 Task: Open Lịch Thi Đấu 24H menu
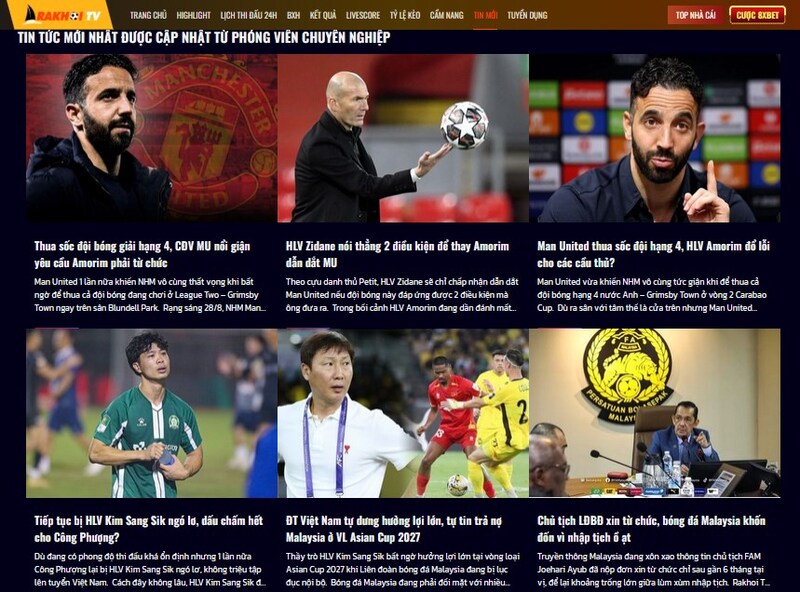(248, 15)
